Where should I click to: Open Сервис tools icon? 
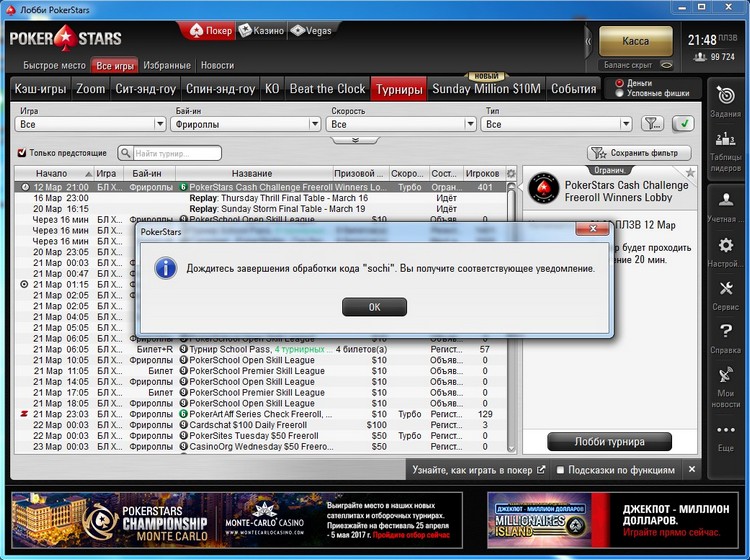pos(726,288)
